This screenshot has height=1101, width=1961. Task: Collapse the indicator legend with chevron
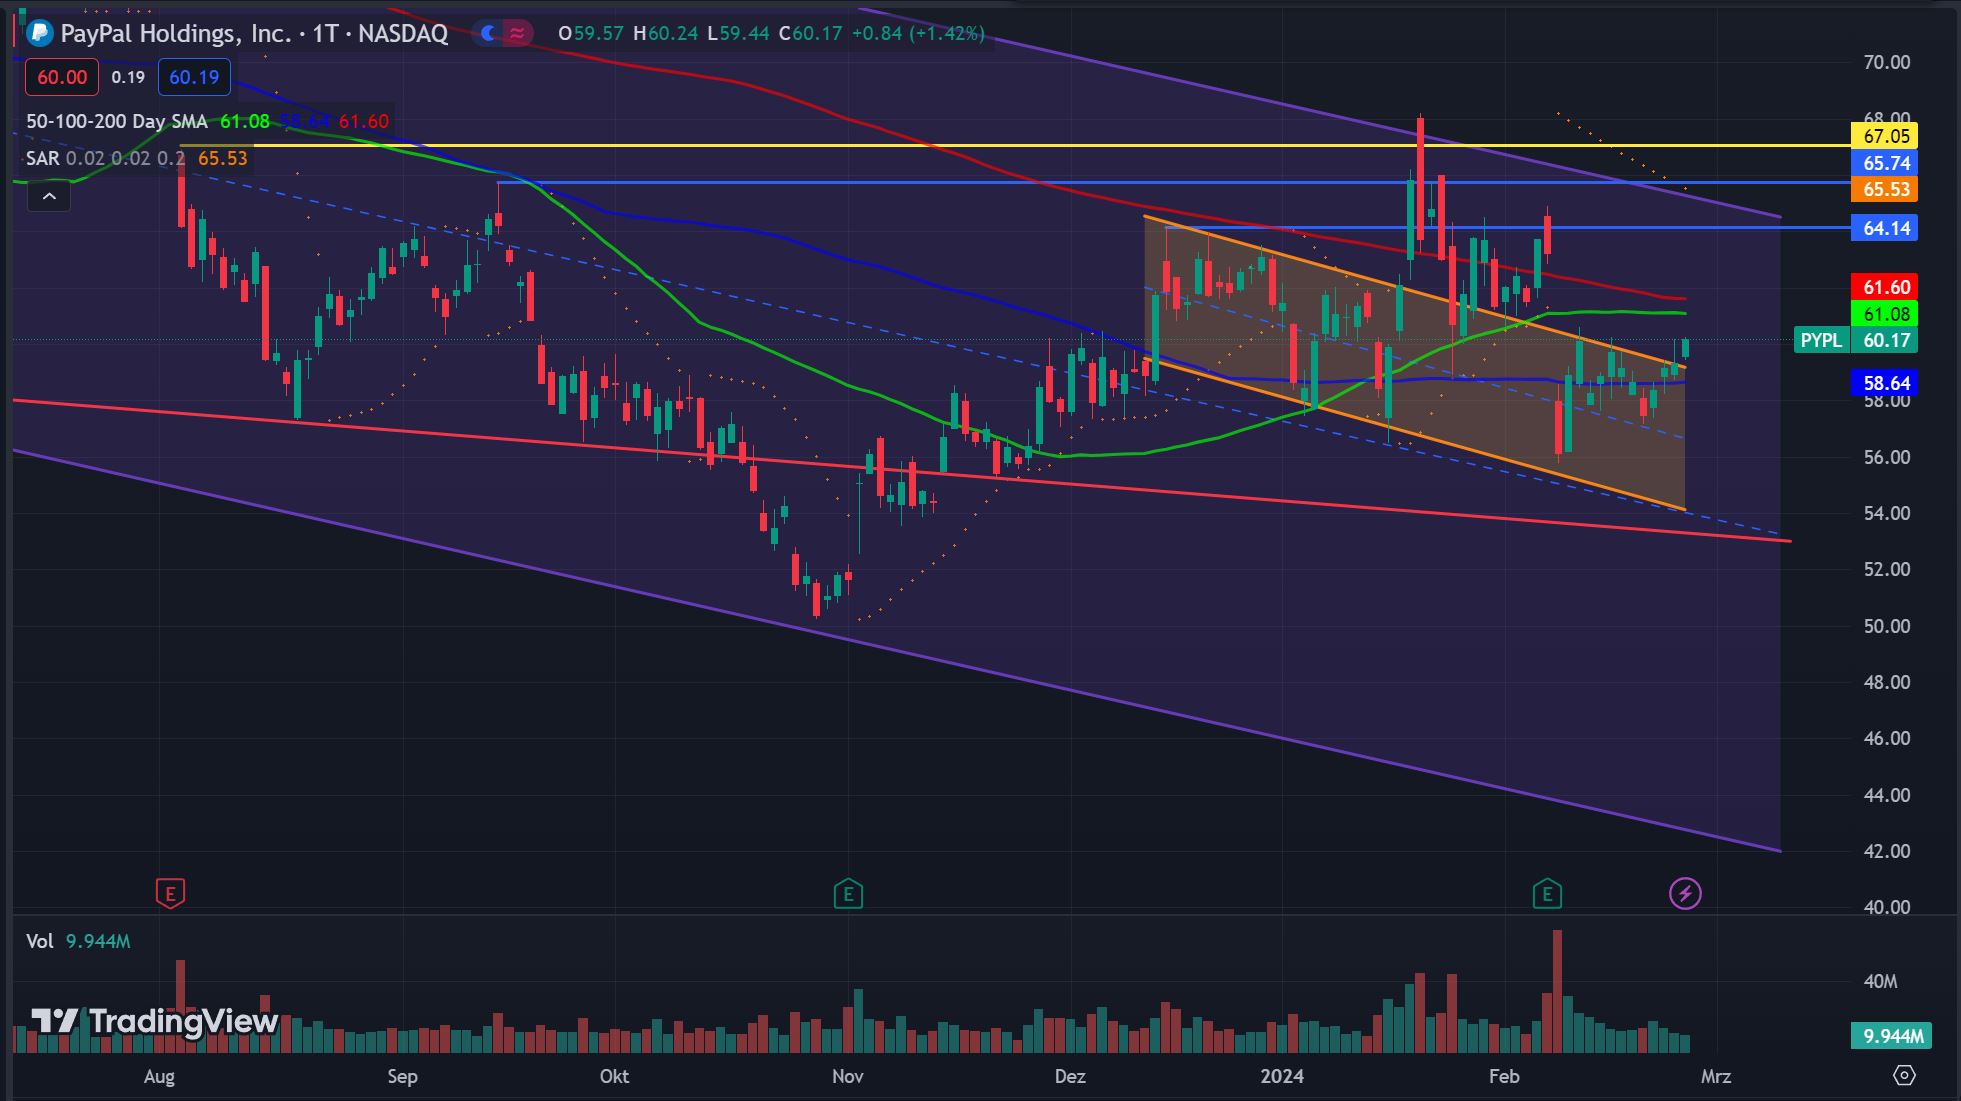[49, 196]
